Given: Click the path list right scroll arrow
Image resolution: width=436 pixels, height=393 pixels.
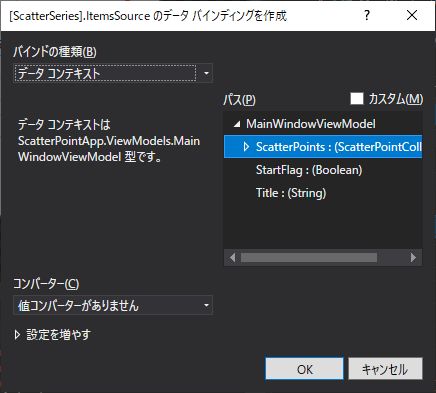Looking at the screenshot, I should (x=413, y=257).
